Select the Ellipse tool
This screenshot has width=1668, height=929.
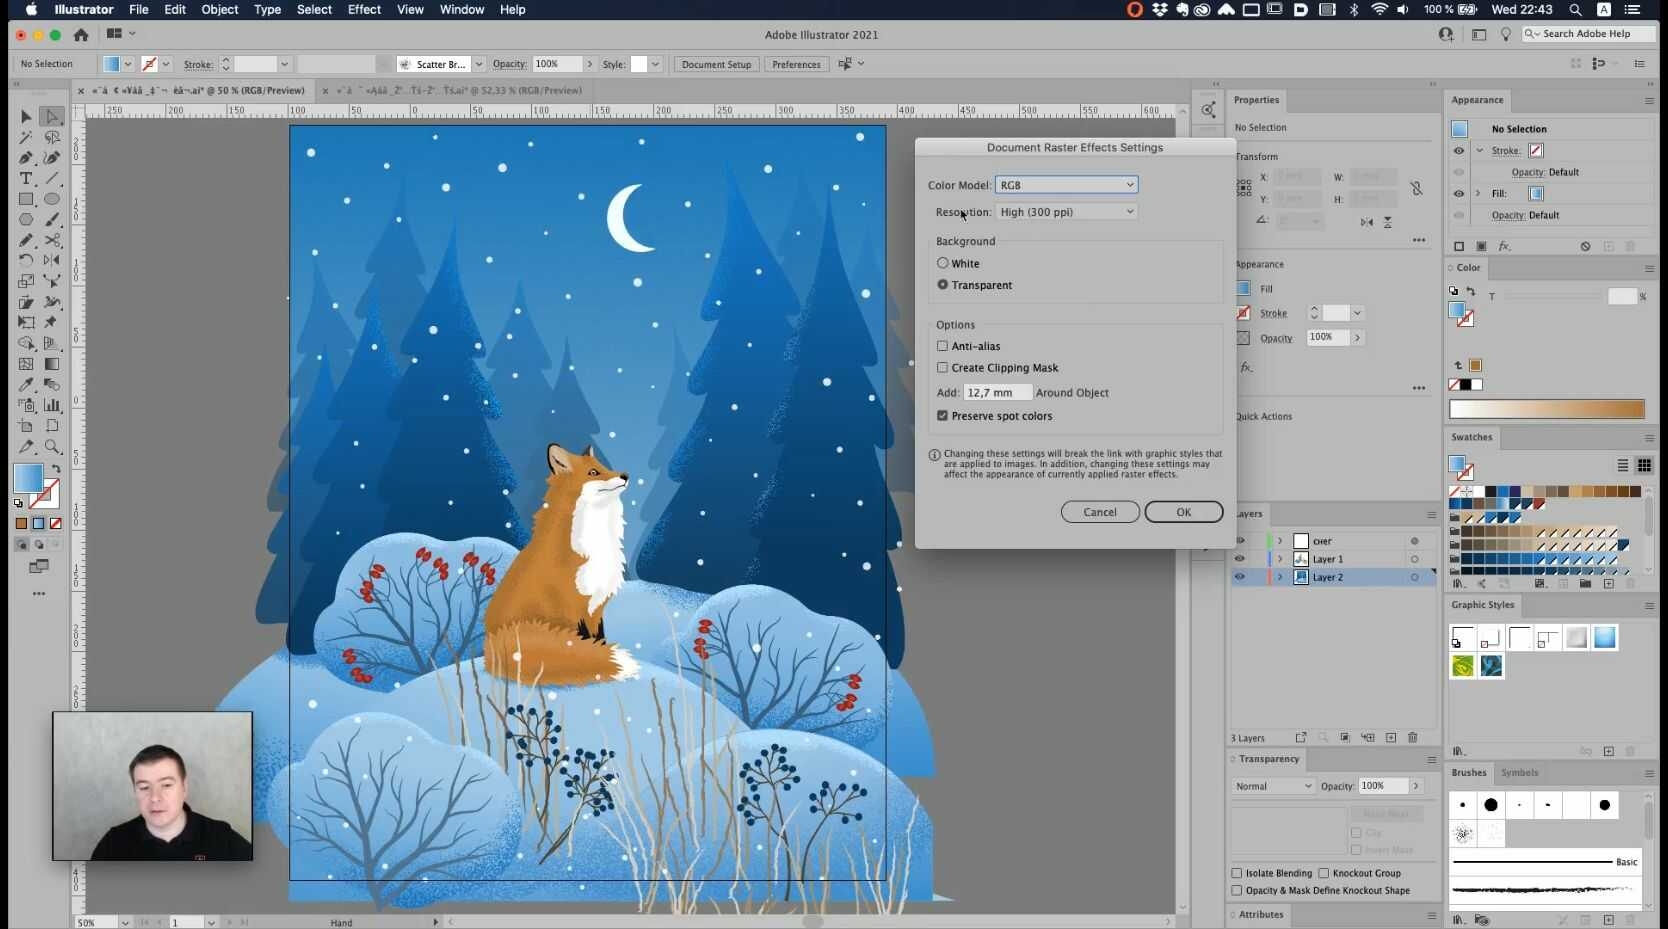52,199
